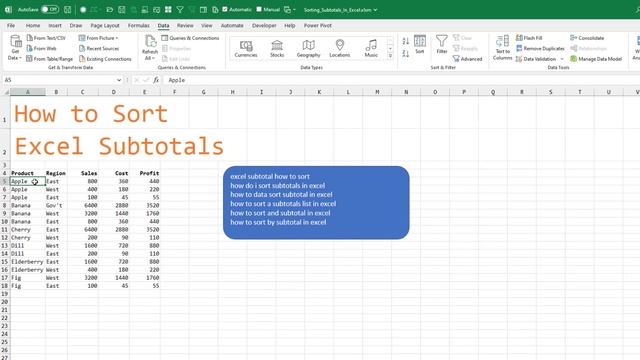This screenshot has height=360, width=640.
Task: Click the Cherry cell in row 11
Action: (28, 230)
